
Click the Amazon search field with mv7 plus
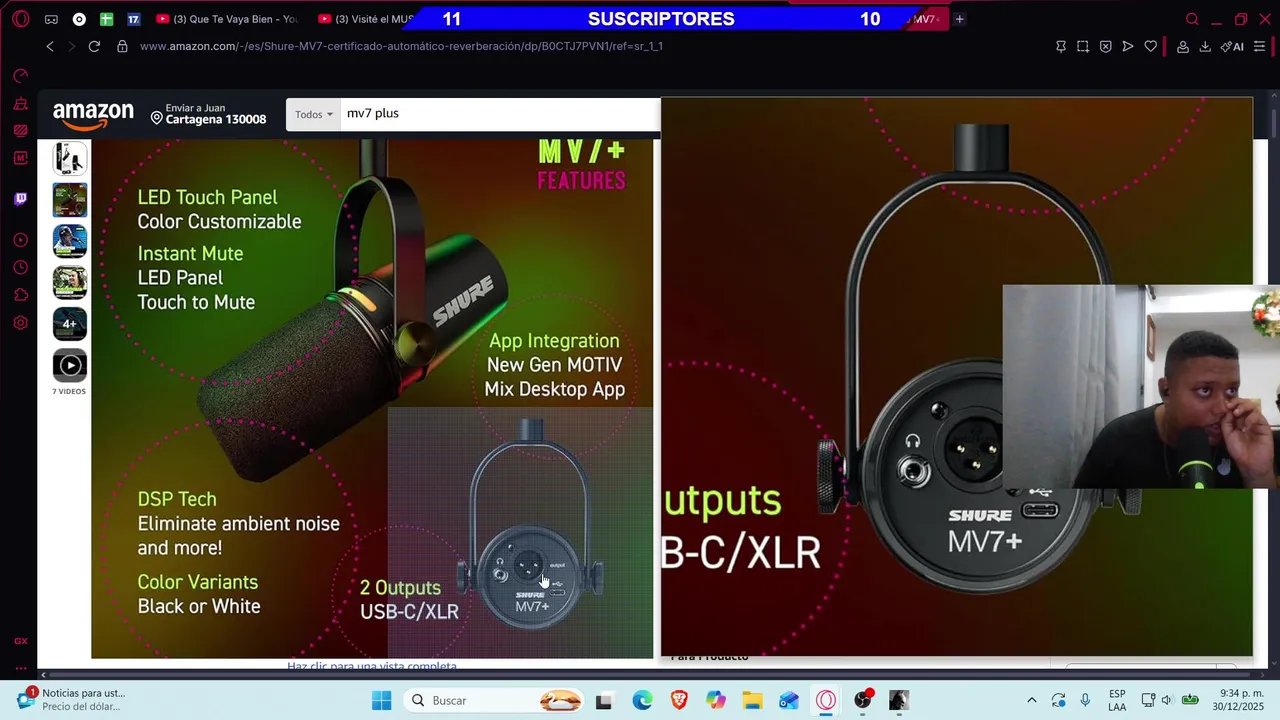click(500, 114)
